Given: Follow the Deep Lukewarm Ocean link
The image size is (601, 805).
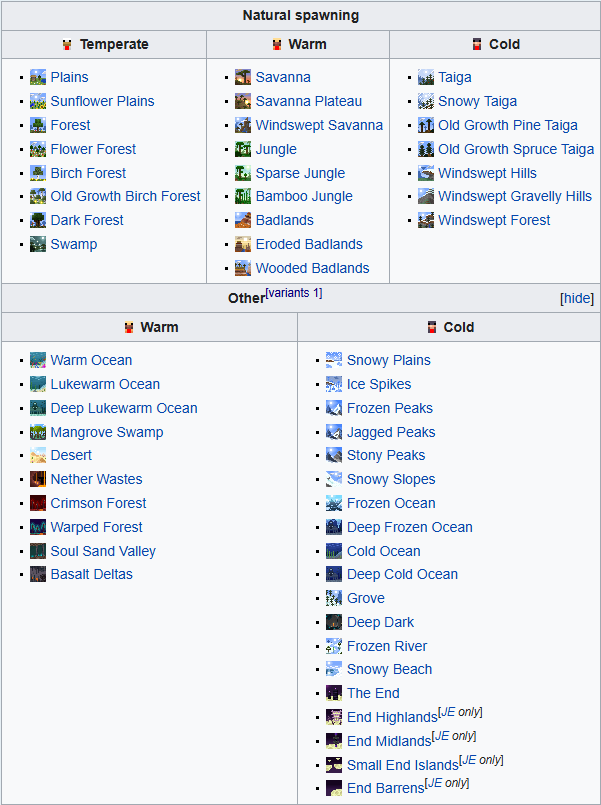Looking at the screenshot, I should point(124,408).
